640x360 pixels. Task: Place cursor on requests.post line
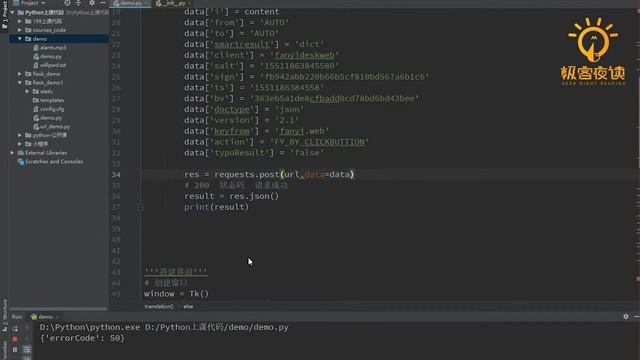[x=269, y=174]
